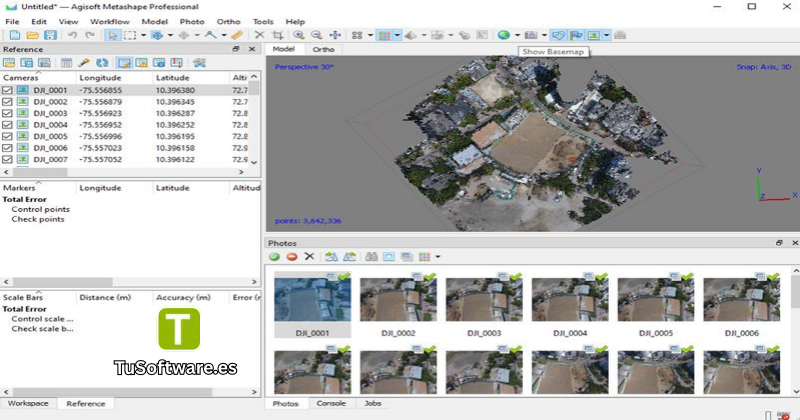The height and width of the screenshot is (420, 800).
Task: Click the Accuracy (m) column header
Action: (x=191, y=297)
